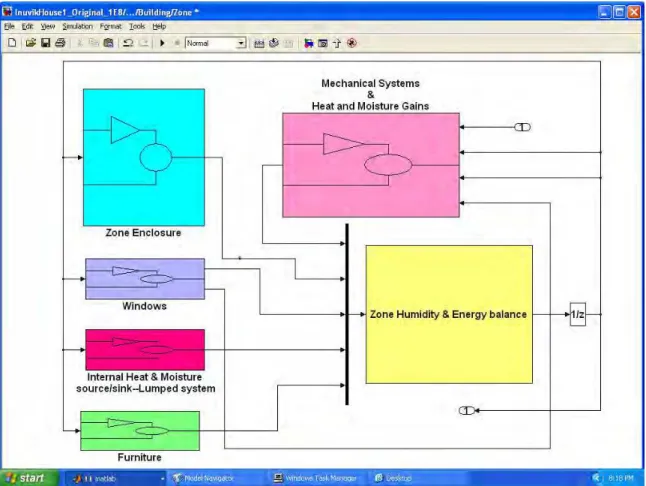
Task: Save the model with the floppy disk icon
Action: pyautogui.click(x=45, y=42)
